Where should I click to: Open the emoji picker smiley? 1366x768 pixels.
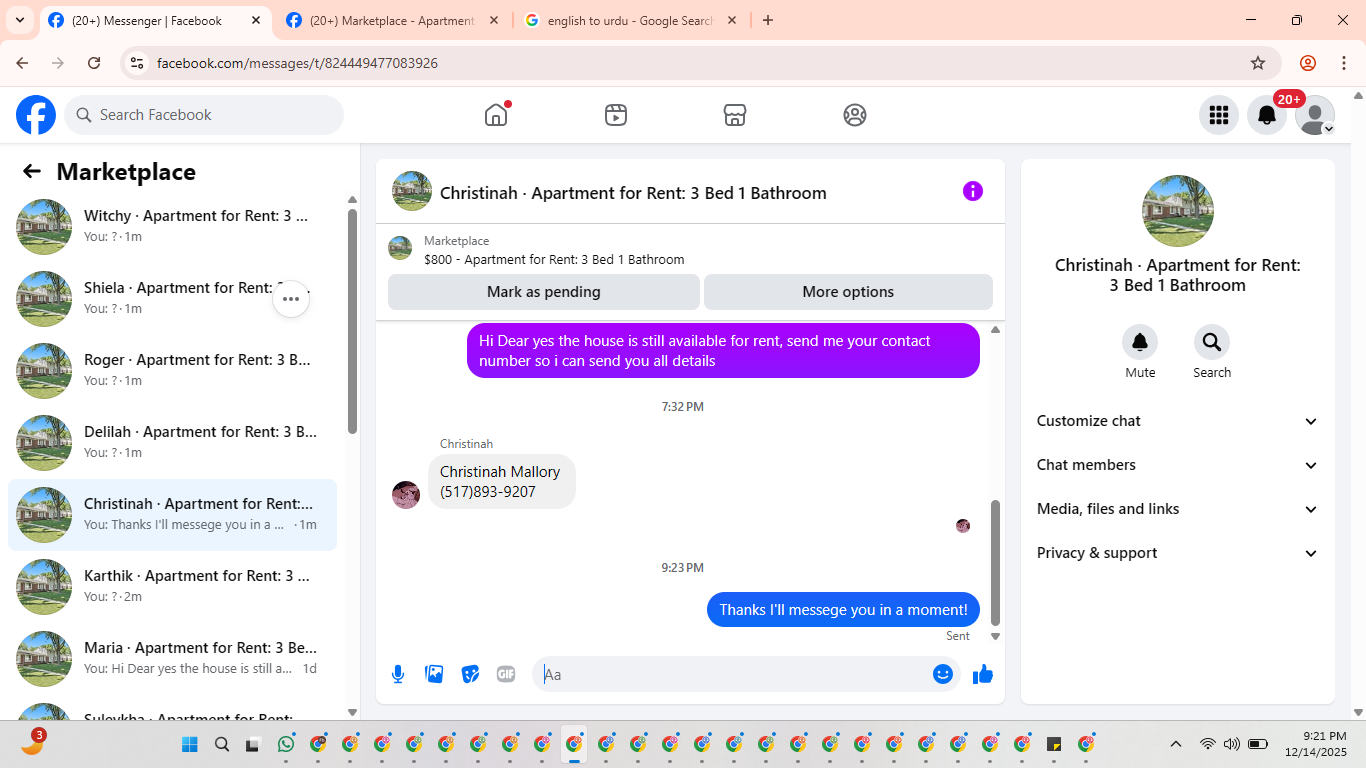point(943,674)
